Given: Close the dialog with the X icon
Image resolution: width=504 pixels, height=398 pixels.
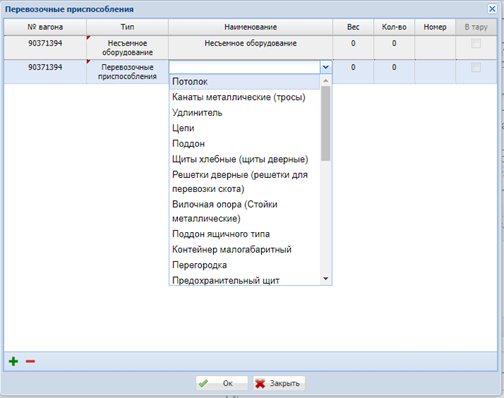Looking at the screenshot, I should coord(492,9).
